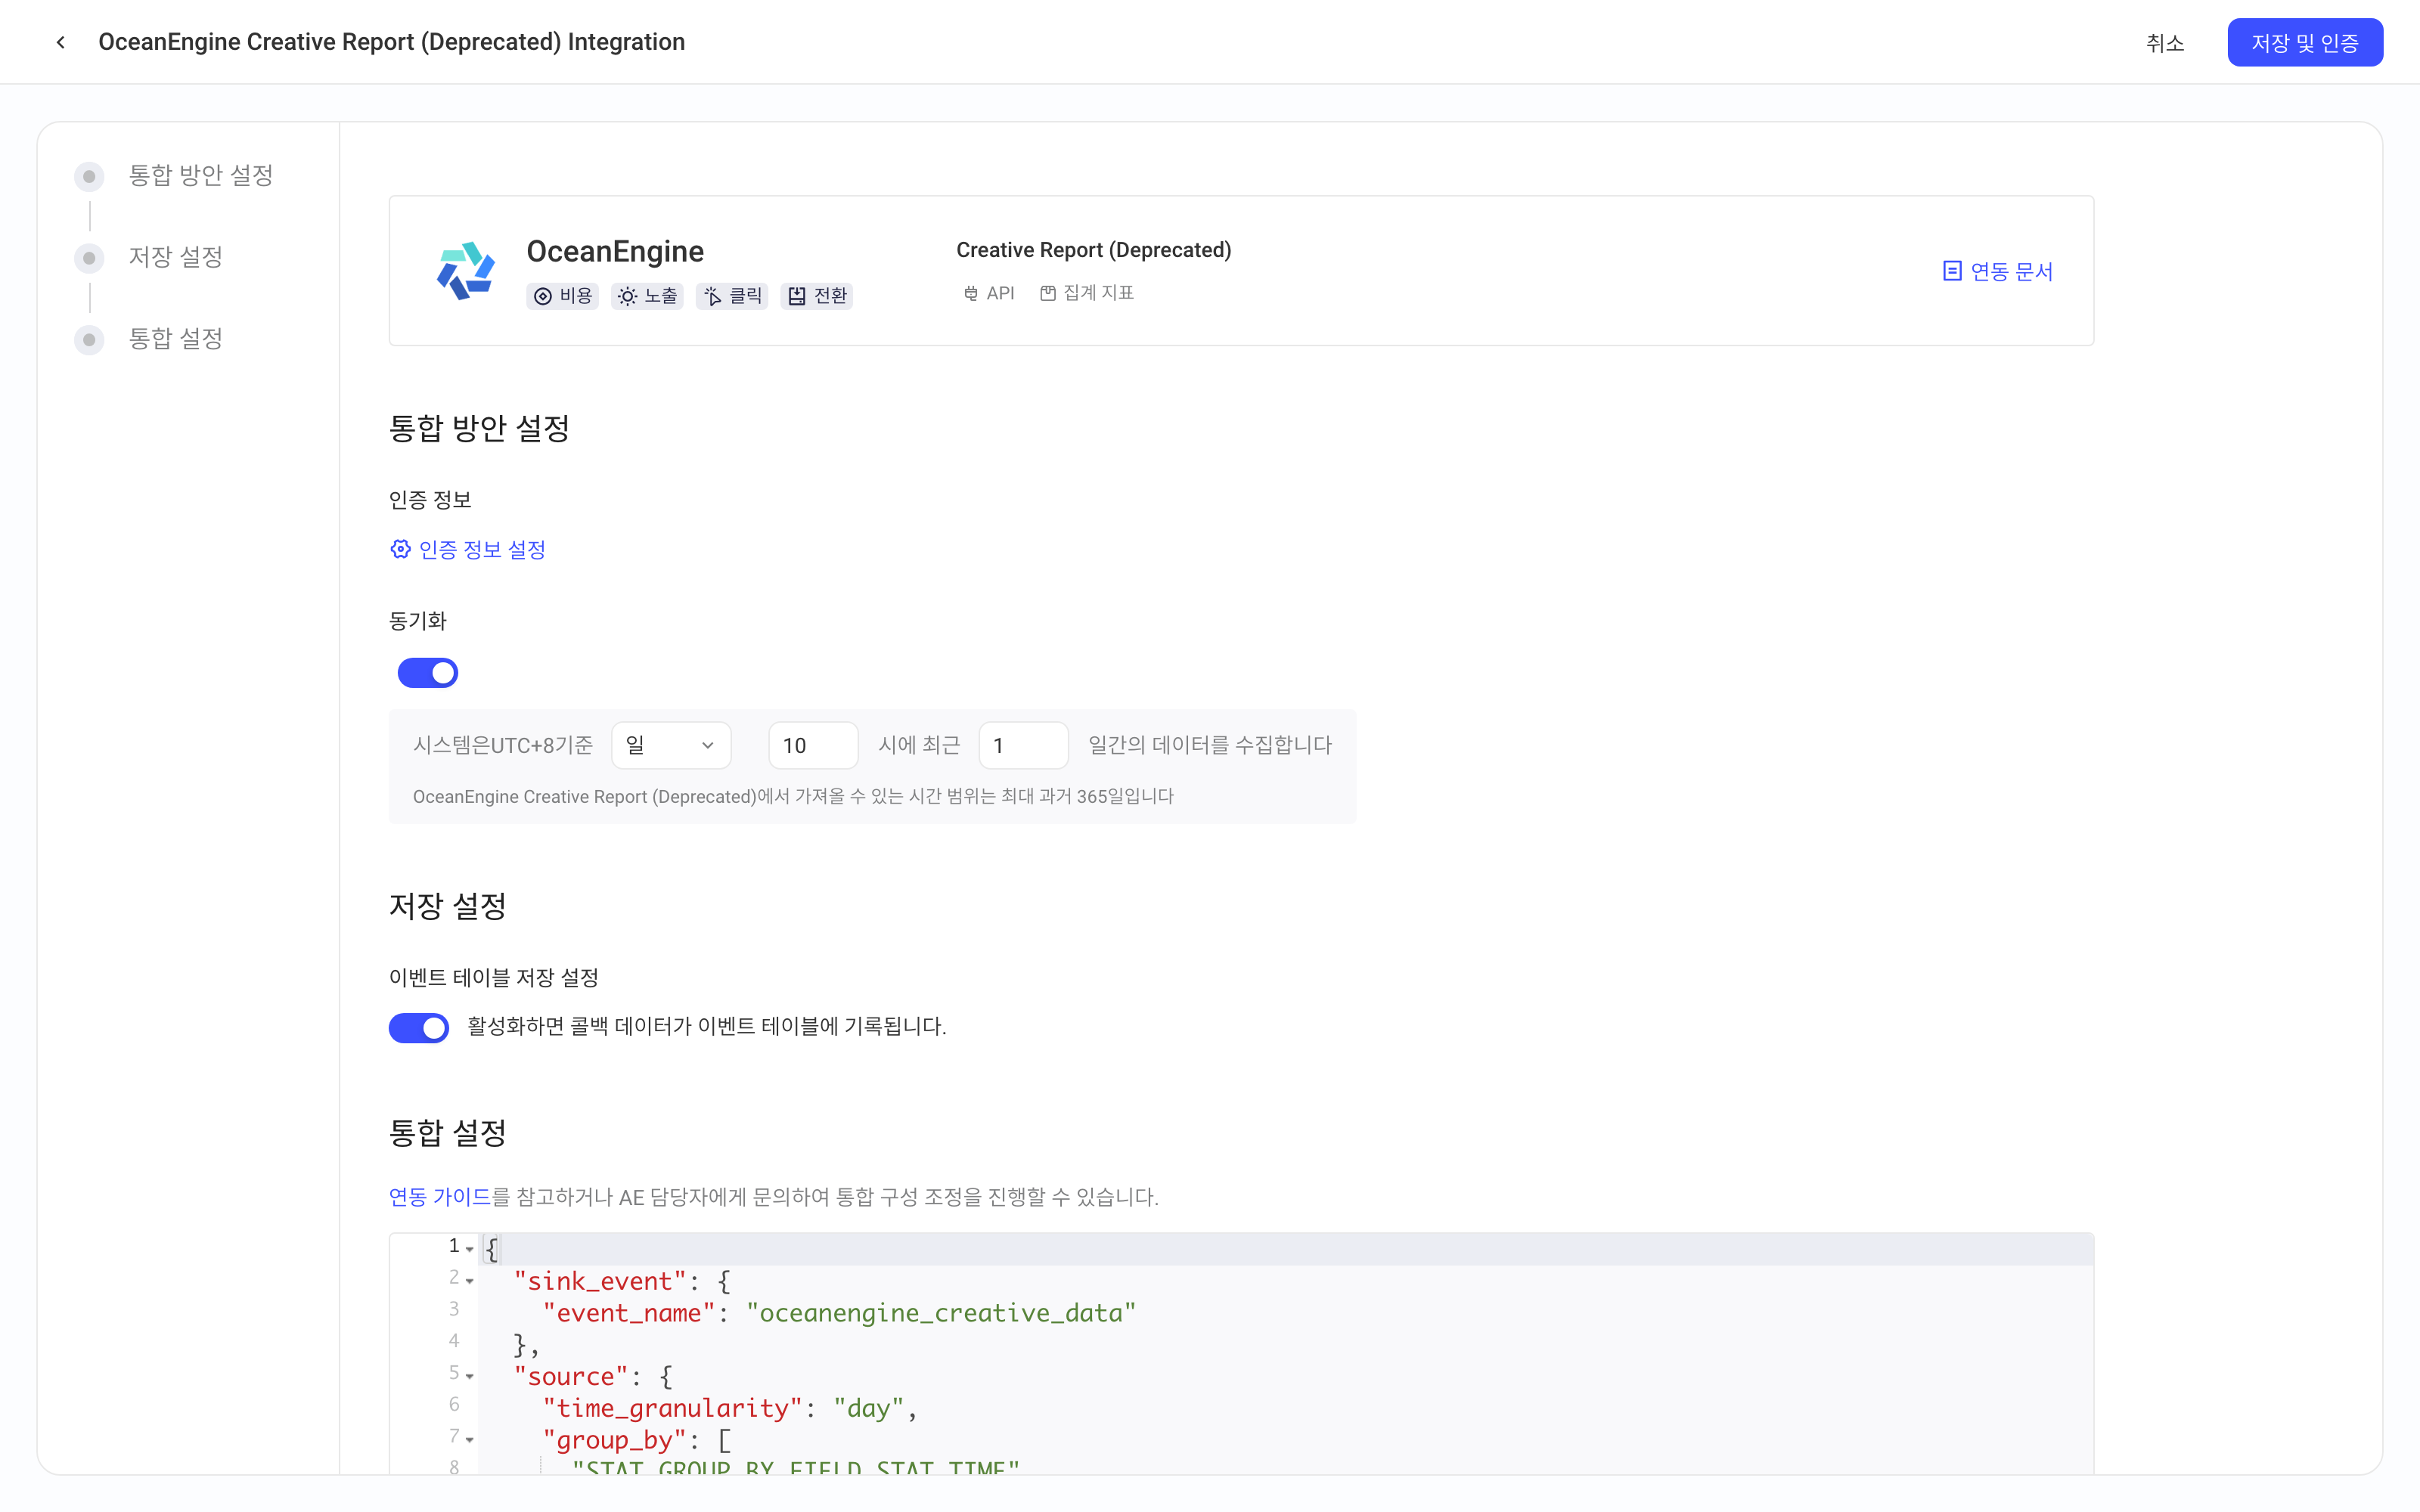Screen dimensions: 2420x1512
Task: Click the 시스템은UTC+8기준 label
Action: pyautogui.click(x=503, y=745)
